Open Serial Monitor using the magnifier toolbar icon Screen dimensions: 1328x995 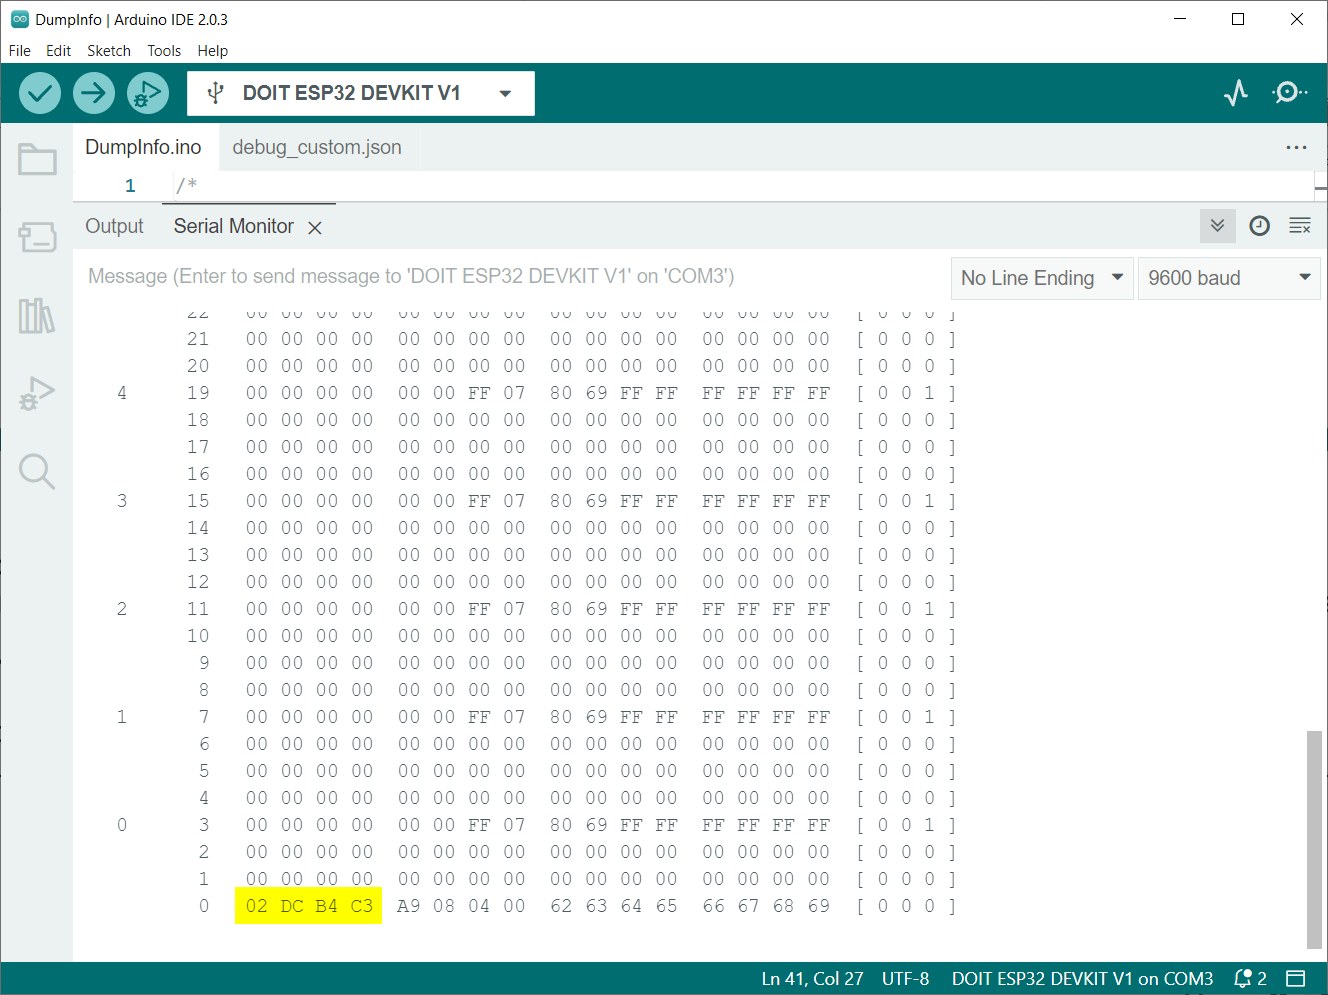point(1289,93)
